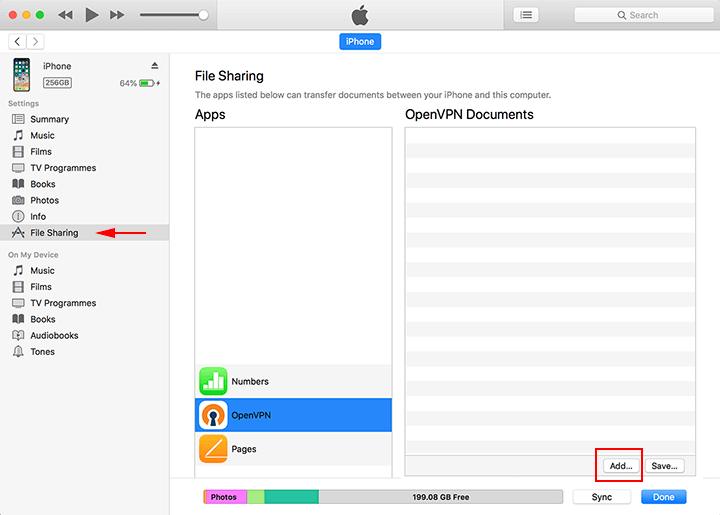The image size is (720, 515).
Task: Open the list view button in toolbar
Action: point(526,15)
